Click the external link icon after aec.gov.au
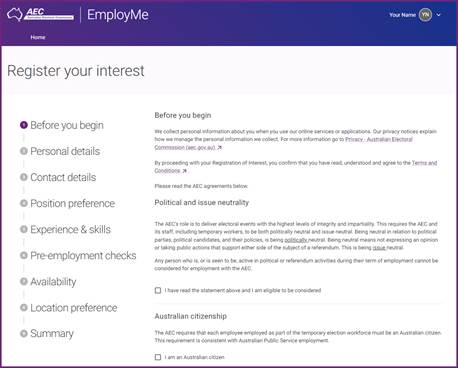The width and height of the screenshot is (458, 368). [219, 147]
